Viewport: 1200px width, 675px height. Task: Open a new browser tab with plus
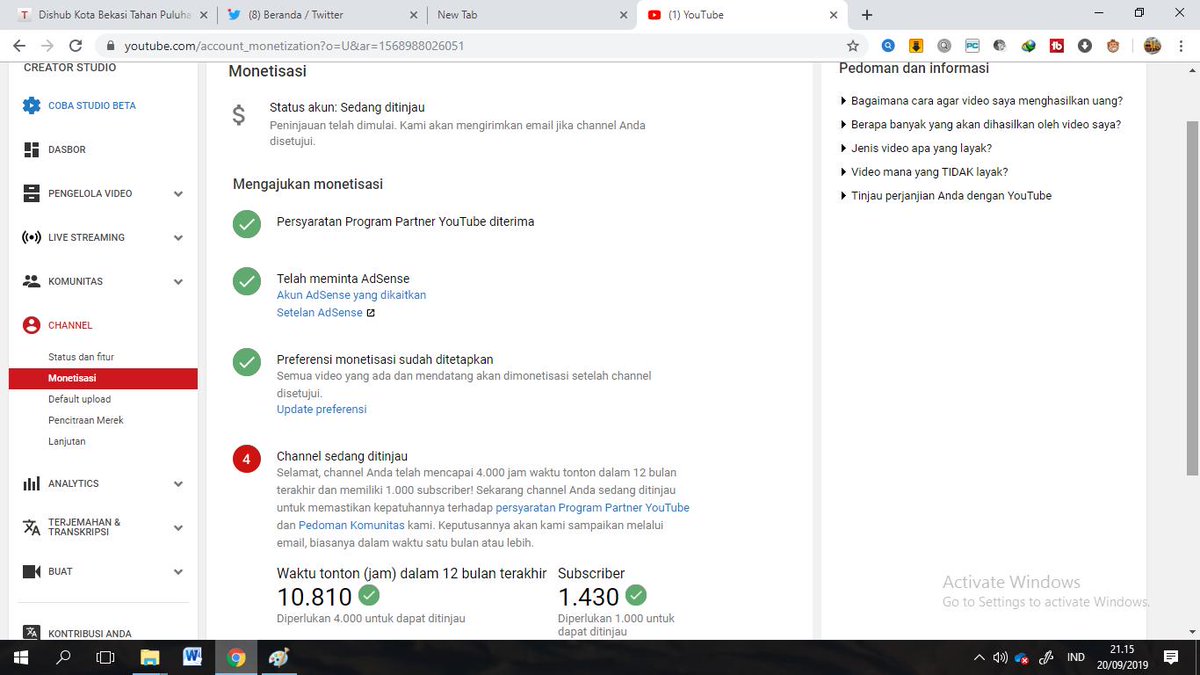[867, 15]
